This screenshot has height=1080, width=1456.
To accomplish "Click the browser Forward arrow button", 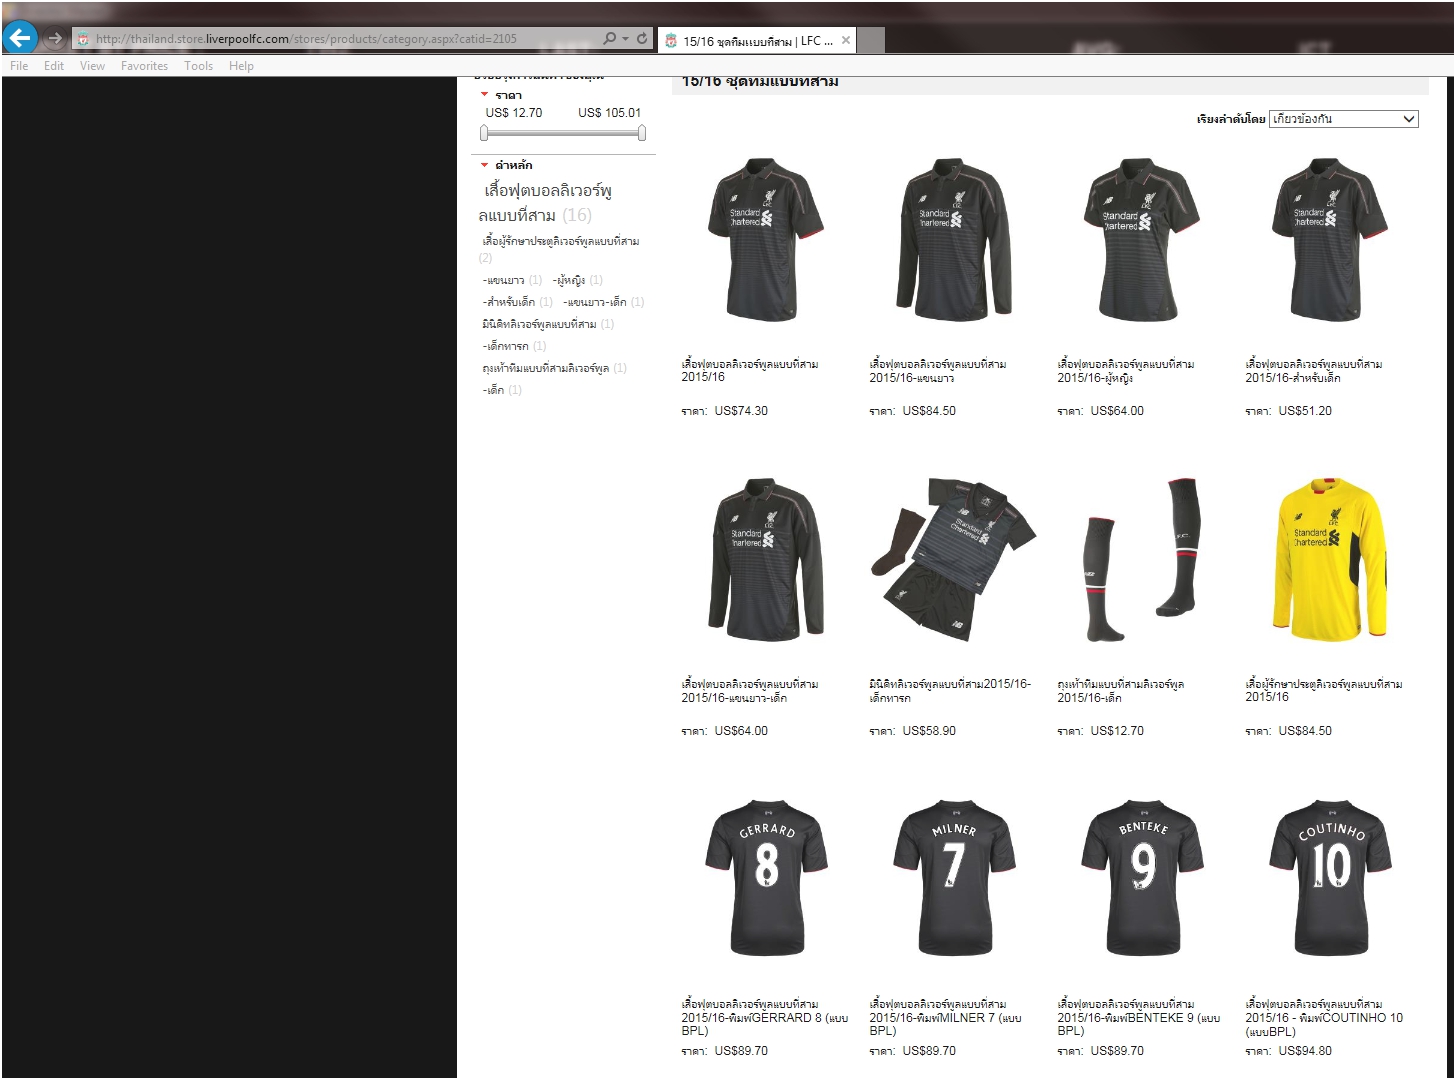I will 55,39.
